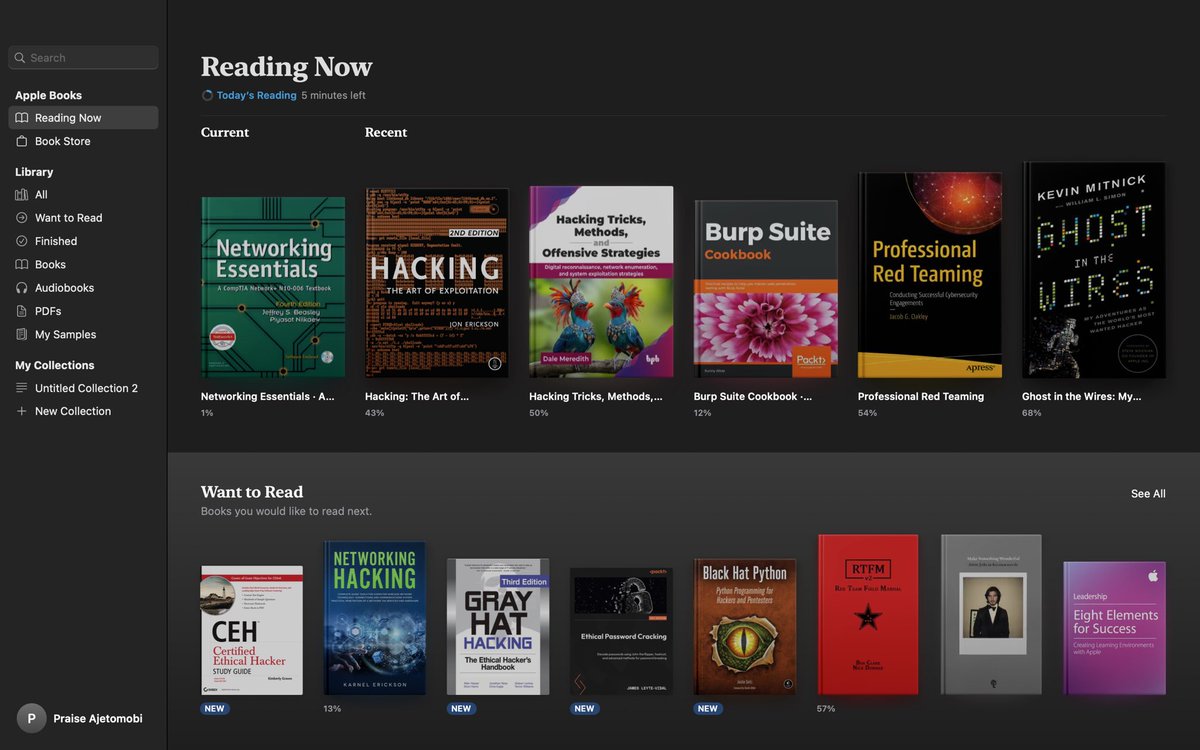This screenshot has width=1200, height=750.
Task: Open the Praise Ajetomobi account button
Action: 80,718
